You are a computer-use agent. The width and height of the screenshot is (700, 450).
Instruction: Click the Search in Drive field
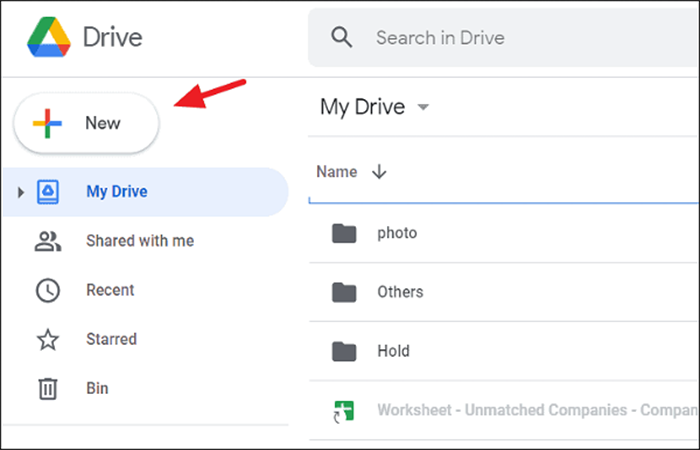point(504,38)
